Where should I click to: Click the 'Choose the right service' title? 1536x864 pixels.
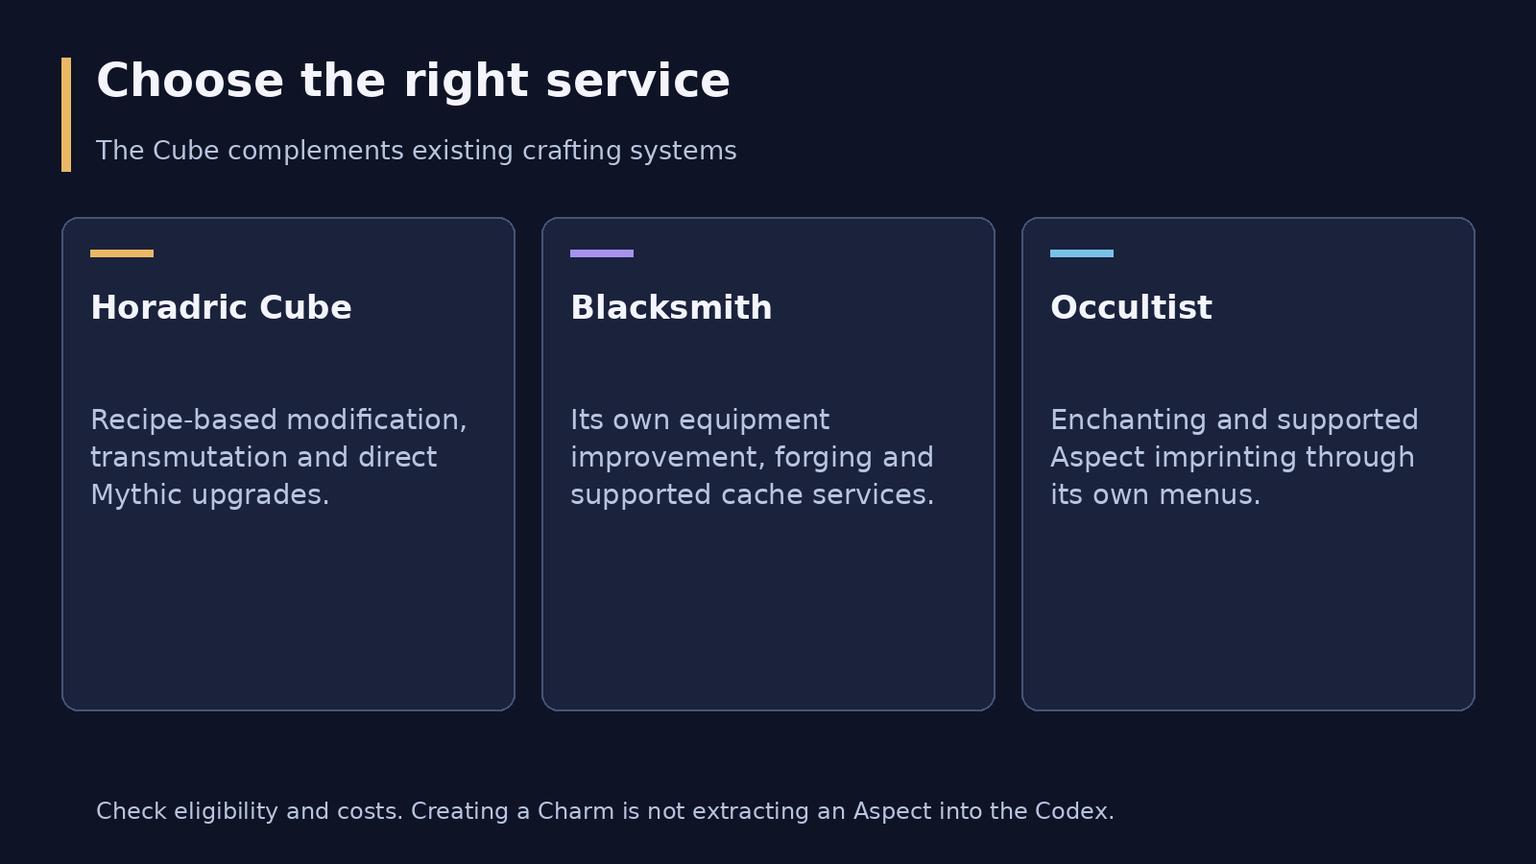tap(413, 81)
